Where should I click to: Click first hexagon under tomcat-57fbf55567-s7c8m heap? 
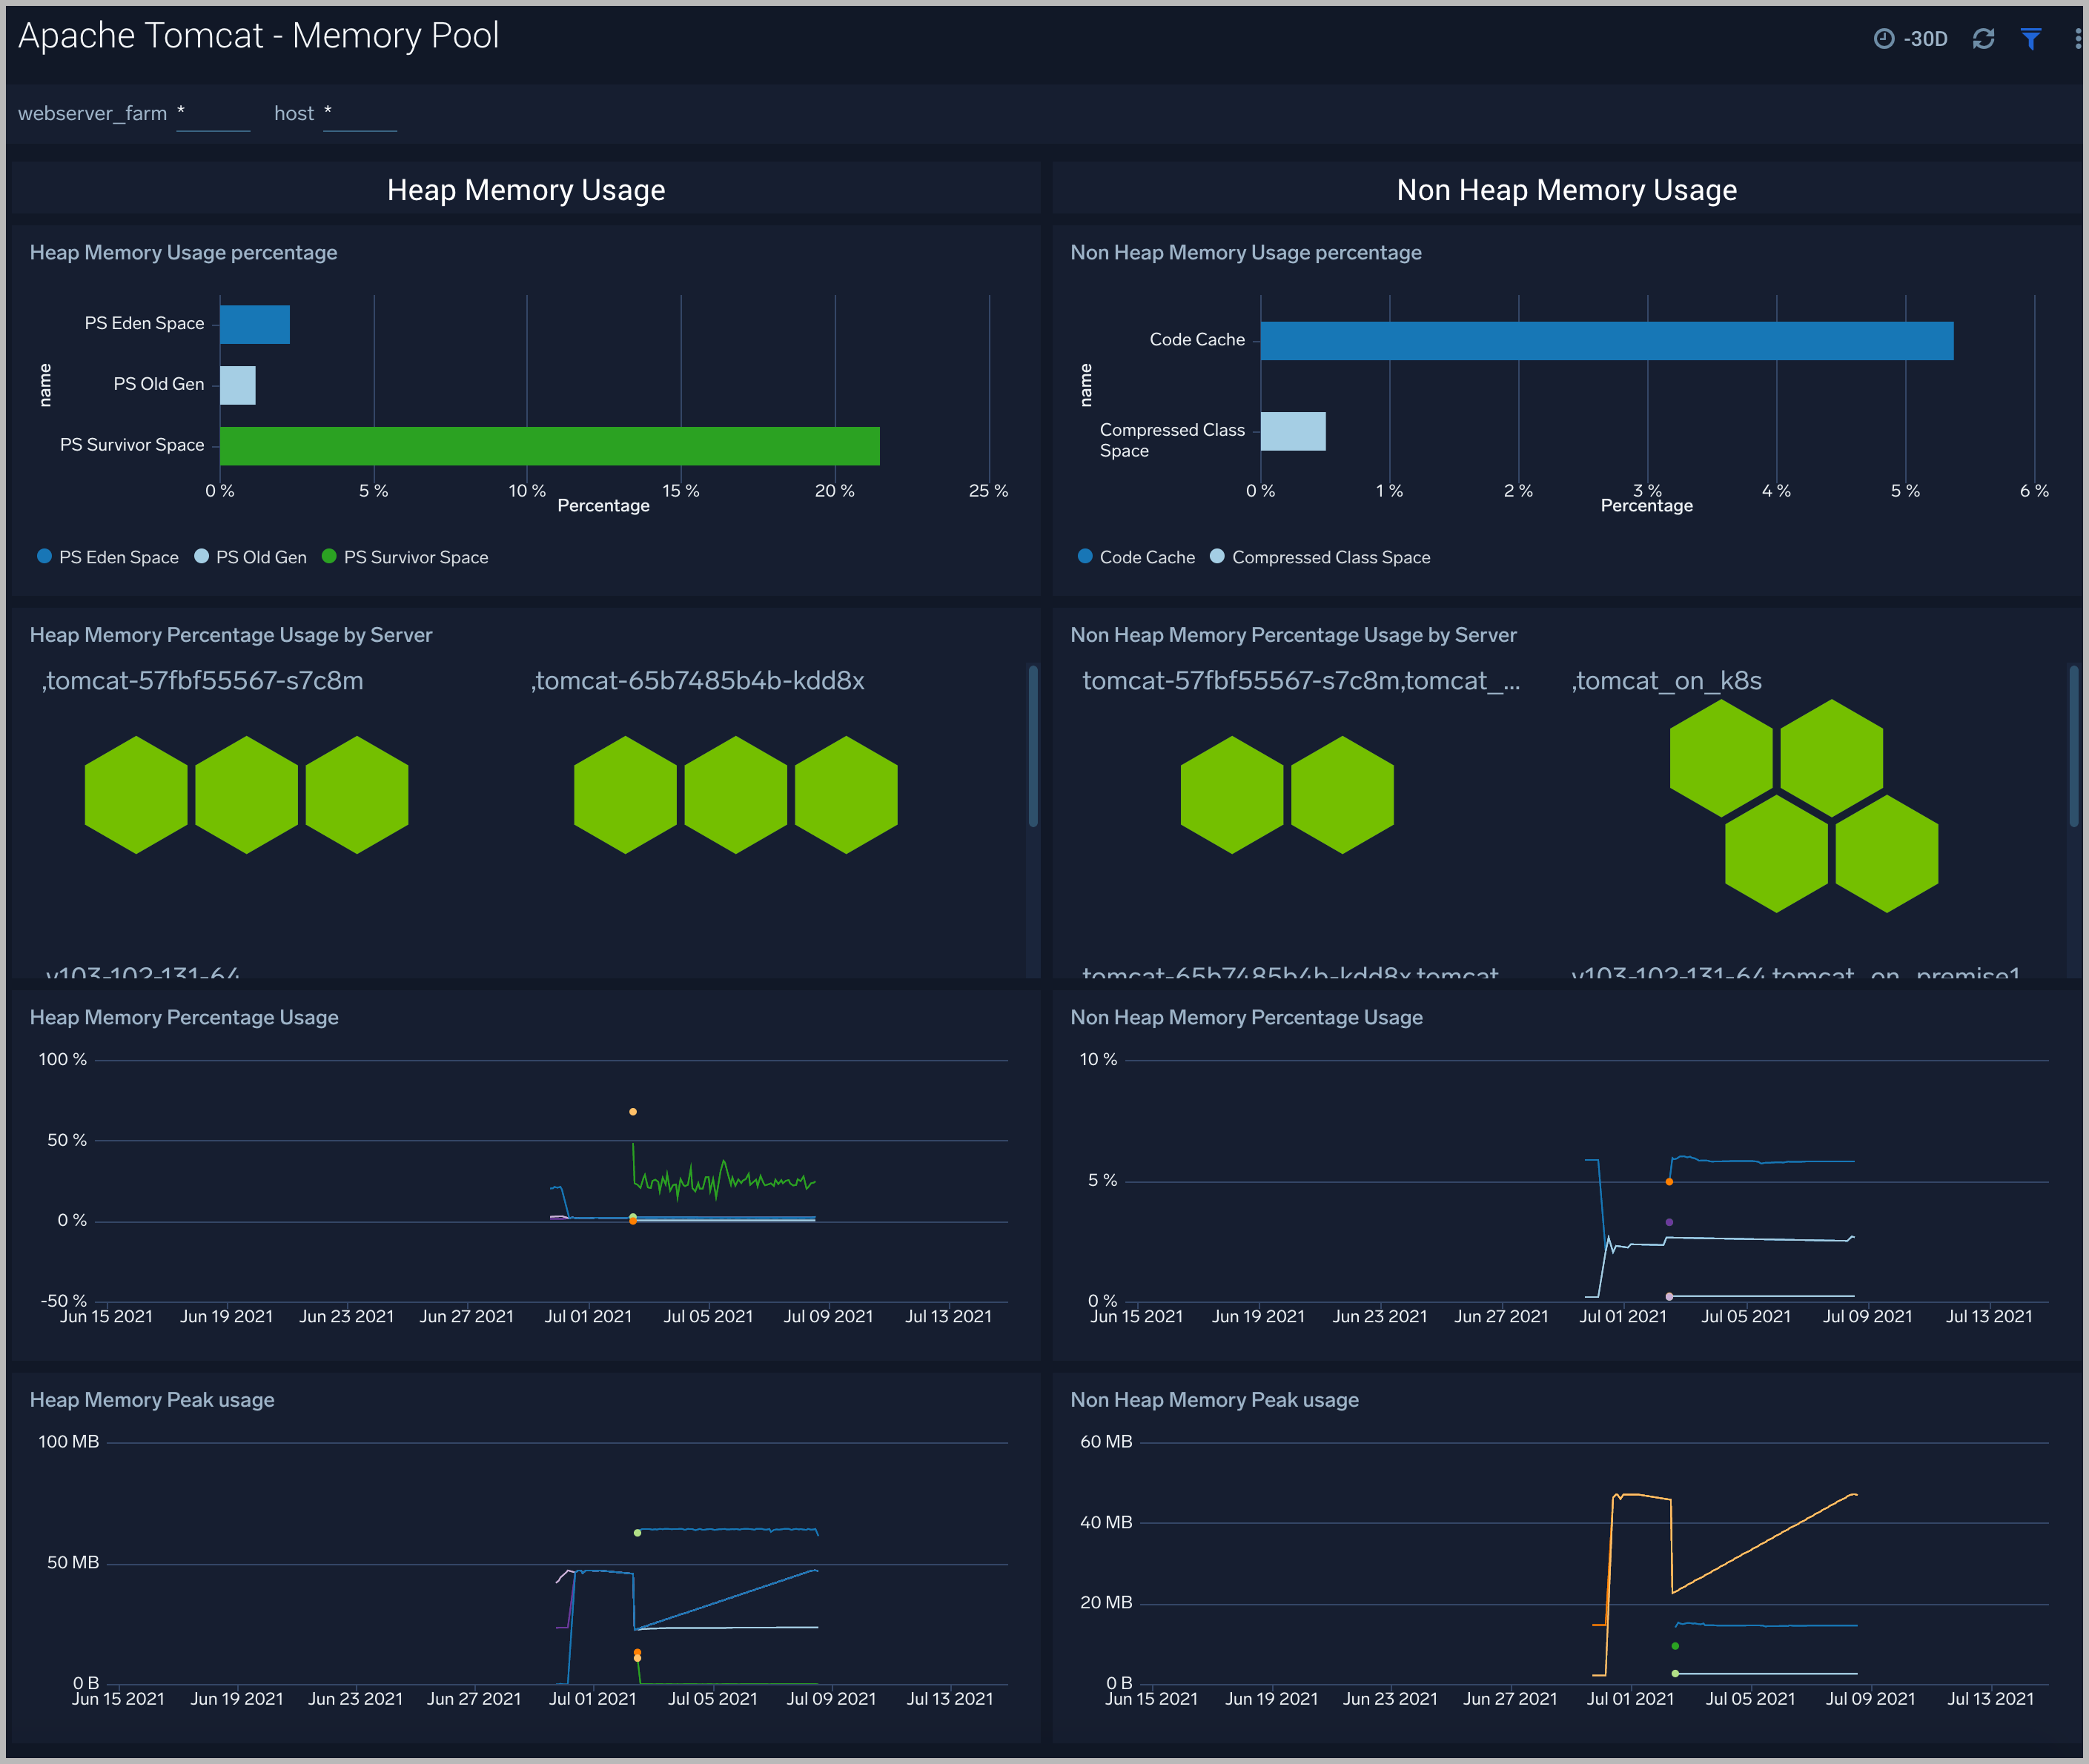click(136, 795)
